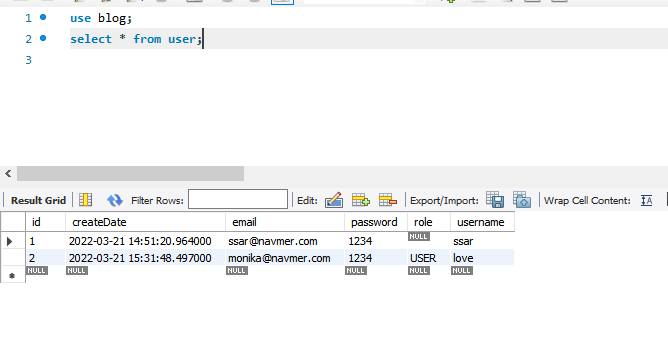The width and height of the screenshot is (668, 361).
Task: Select createDate cell 2022-03-21 15:31:48.497000
Action: (145, 258)
